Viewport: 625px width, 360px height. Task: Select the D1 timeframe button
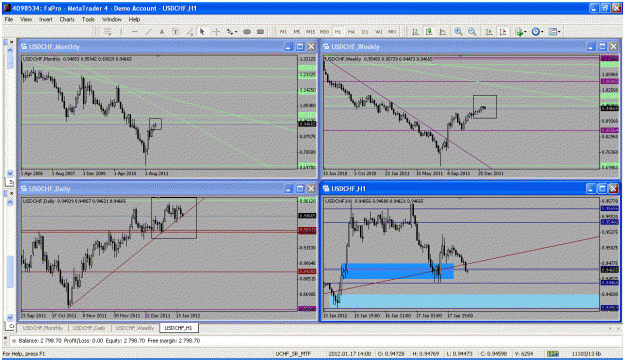365,32
